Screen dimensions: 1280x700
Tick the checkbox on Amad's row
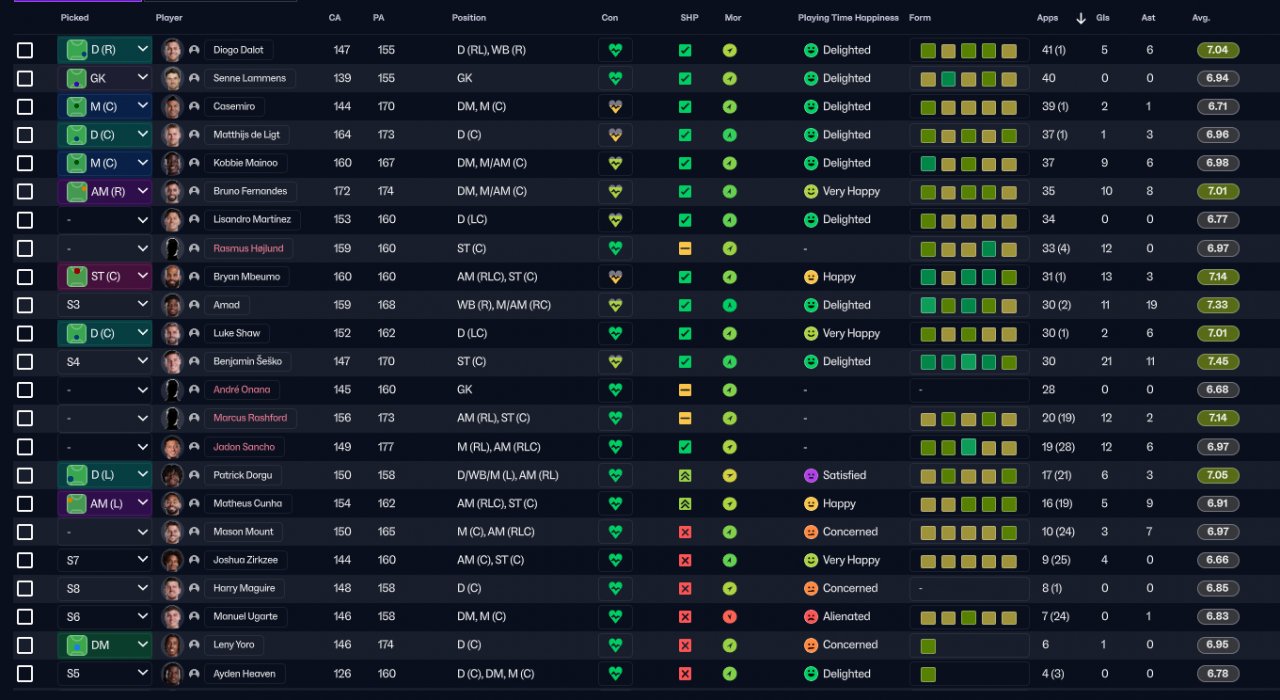pyautogui.click(x=25, y=305)
